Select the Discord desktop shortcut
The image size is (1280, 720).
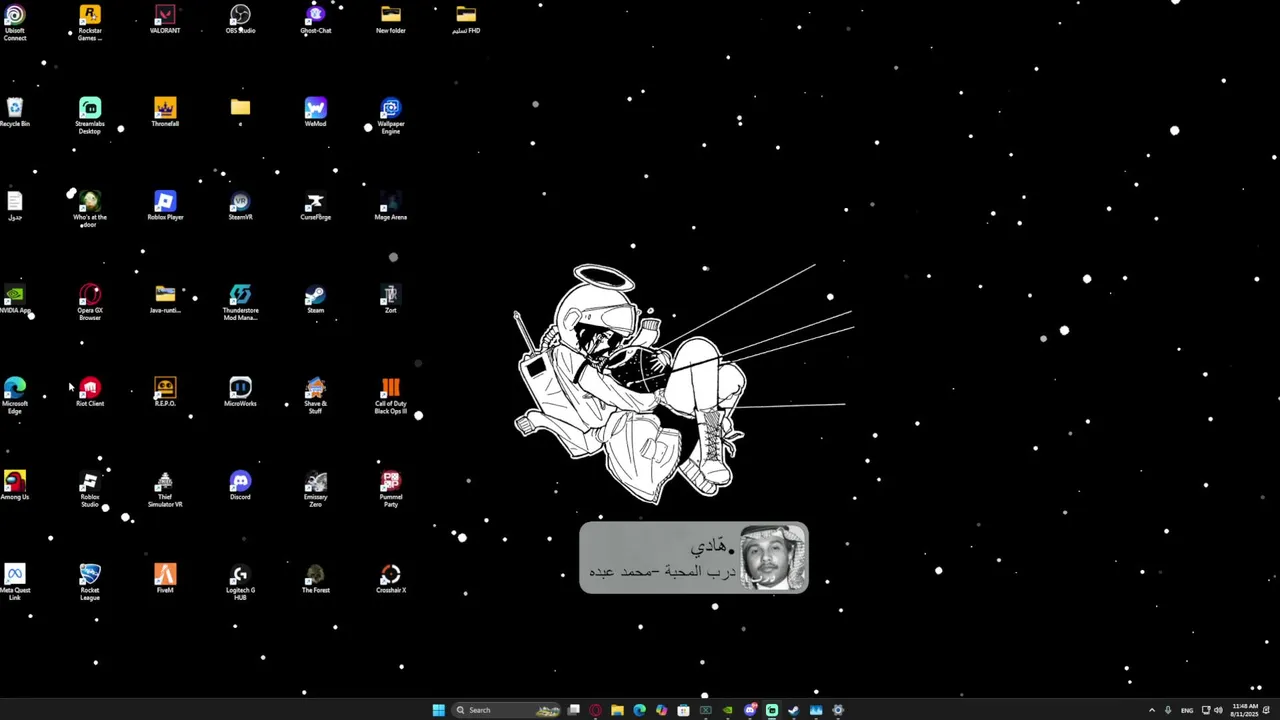240,486
